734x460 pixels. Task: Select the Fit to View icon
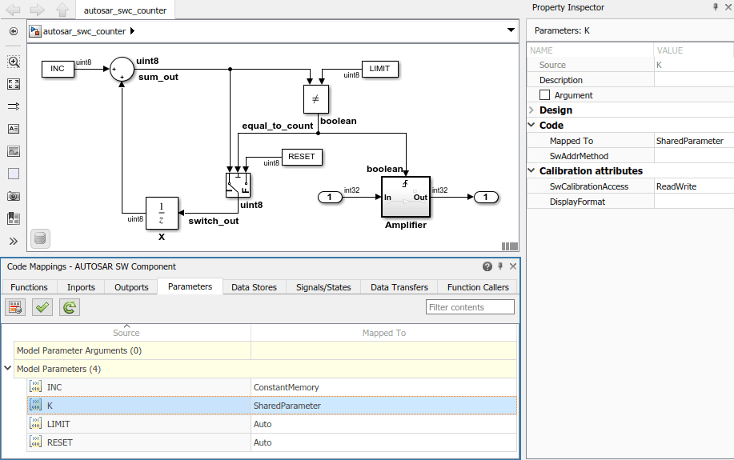pyautogui.click(x=14, y=85)
